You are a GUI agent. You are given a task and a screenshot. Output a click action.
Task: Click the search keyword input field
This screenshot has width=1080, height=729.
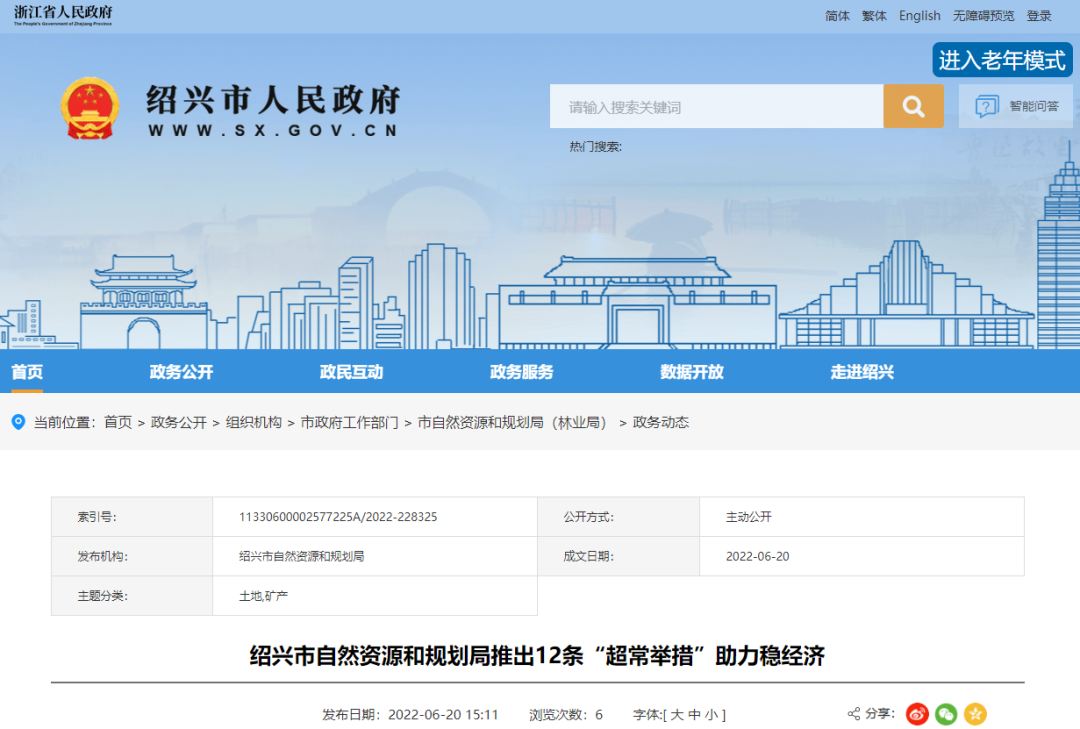[716, 106]
